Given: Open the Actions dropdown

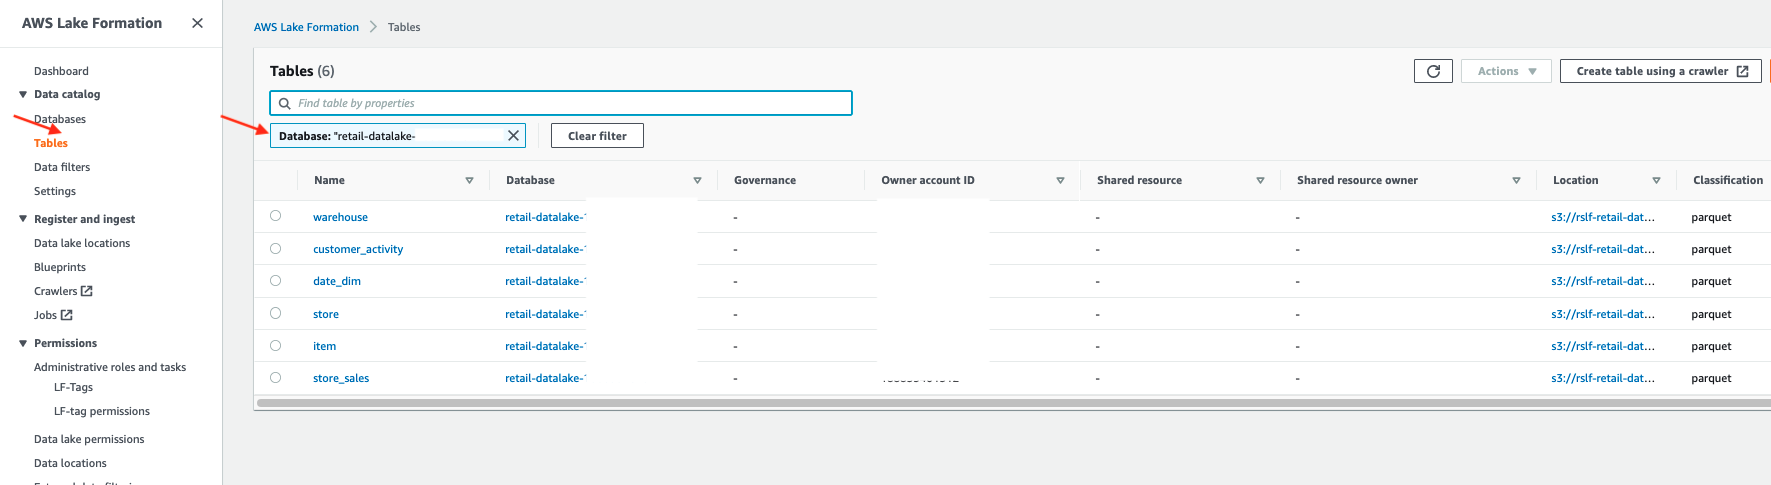Looking at the screenshot, I should click(1506, 71).
